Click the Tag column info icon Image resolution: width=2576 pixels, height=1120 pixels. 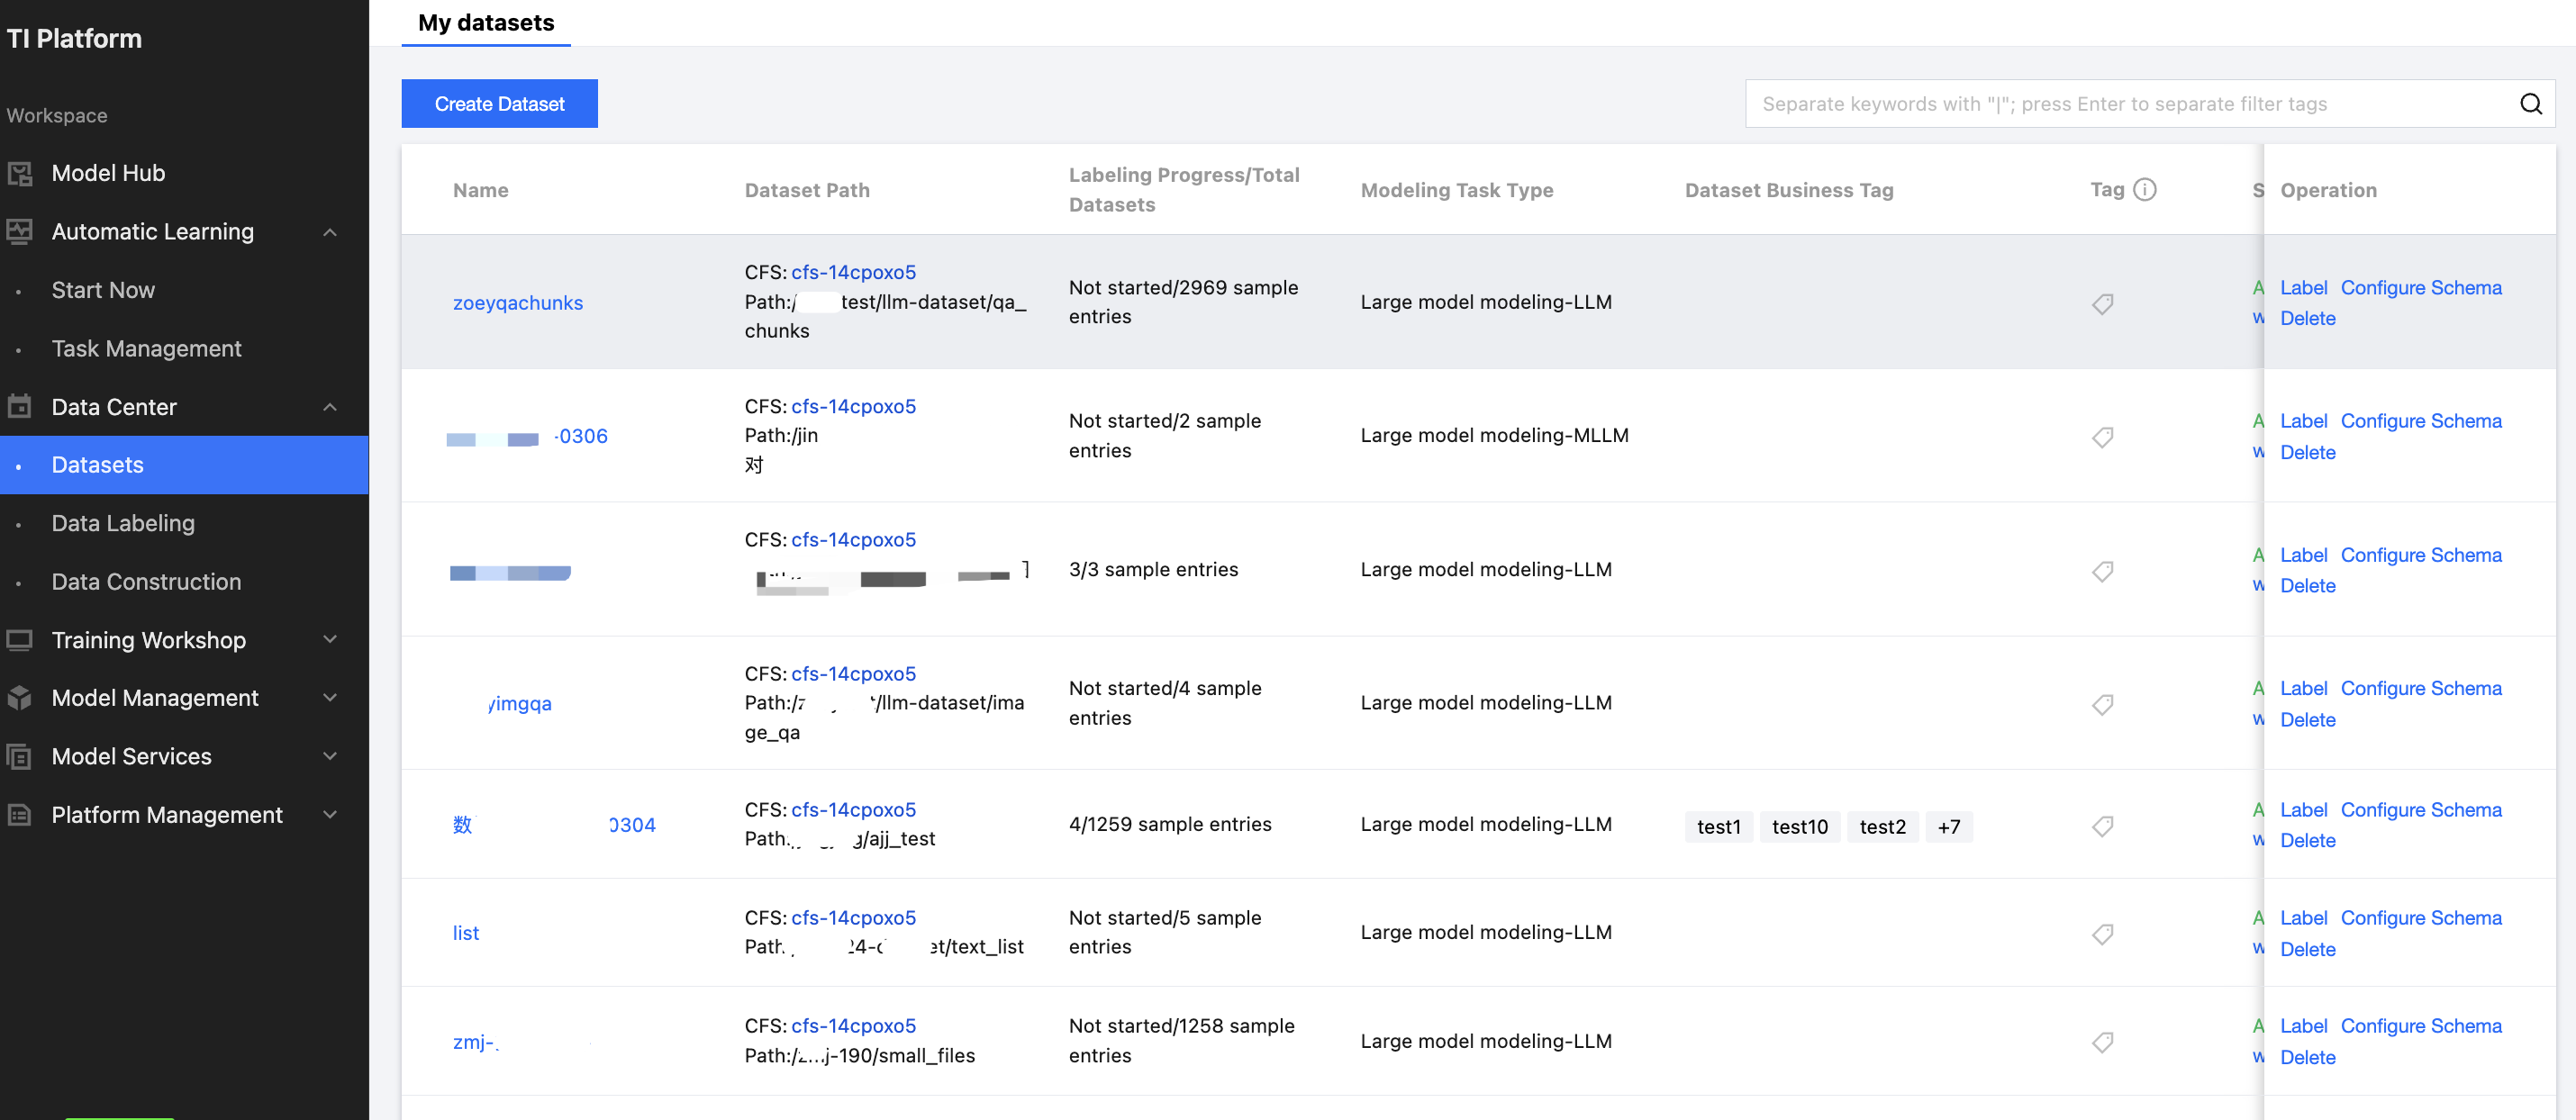tap(2144, 189)
